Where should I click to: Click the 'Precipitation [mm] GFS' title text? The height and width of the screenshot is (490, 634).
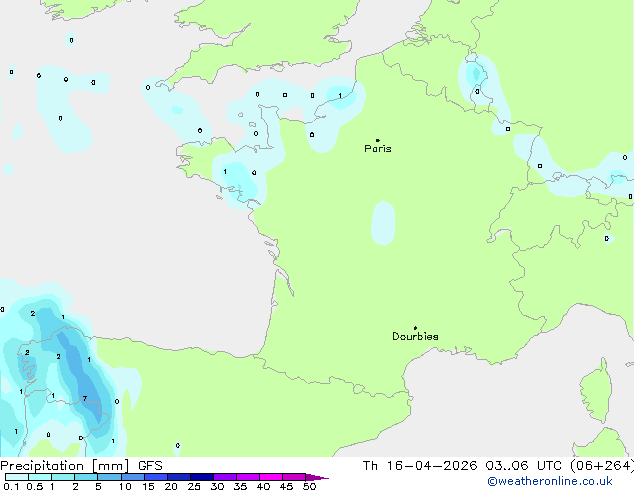click(x=81, y=466)
